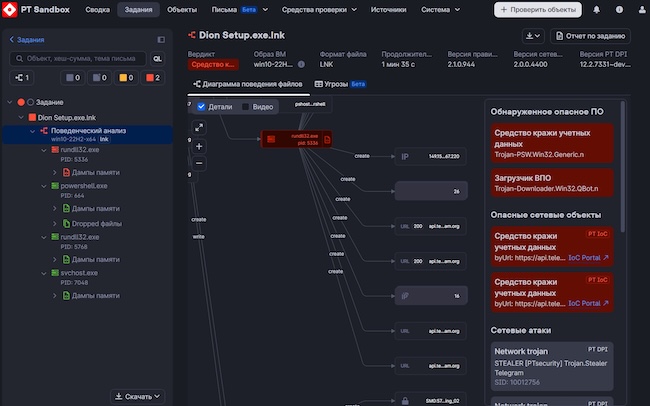Open the download dropdown next to report button
Image resolution: width=650 pixels, height=406 pixels.
click(x=533, y=36)
